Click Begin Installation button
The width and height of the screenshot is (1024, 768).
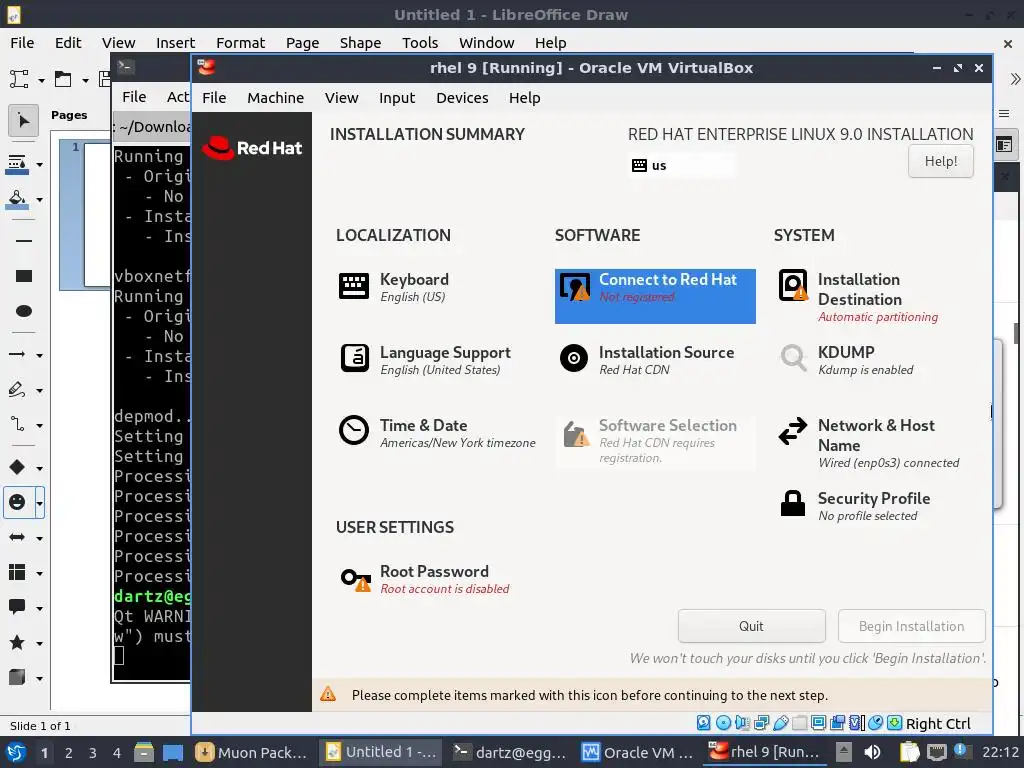(912, 626)
